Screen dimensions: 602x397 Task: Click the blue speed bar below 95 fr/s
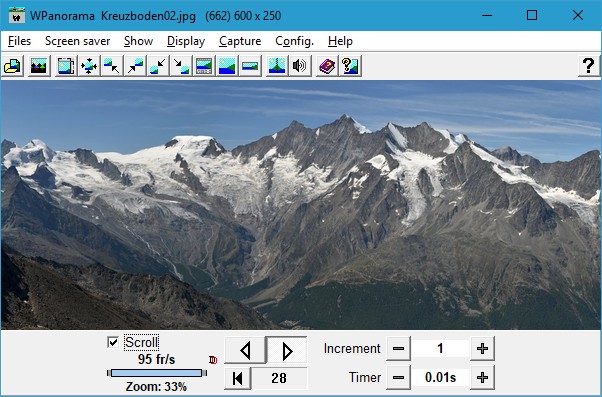[157, 373]
